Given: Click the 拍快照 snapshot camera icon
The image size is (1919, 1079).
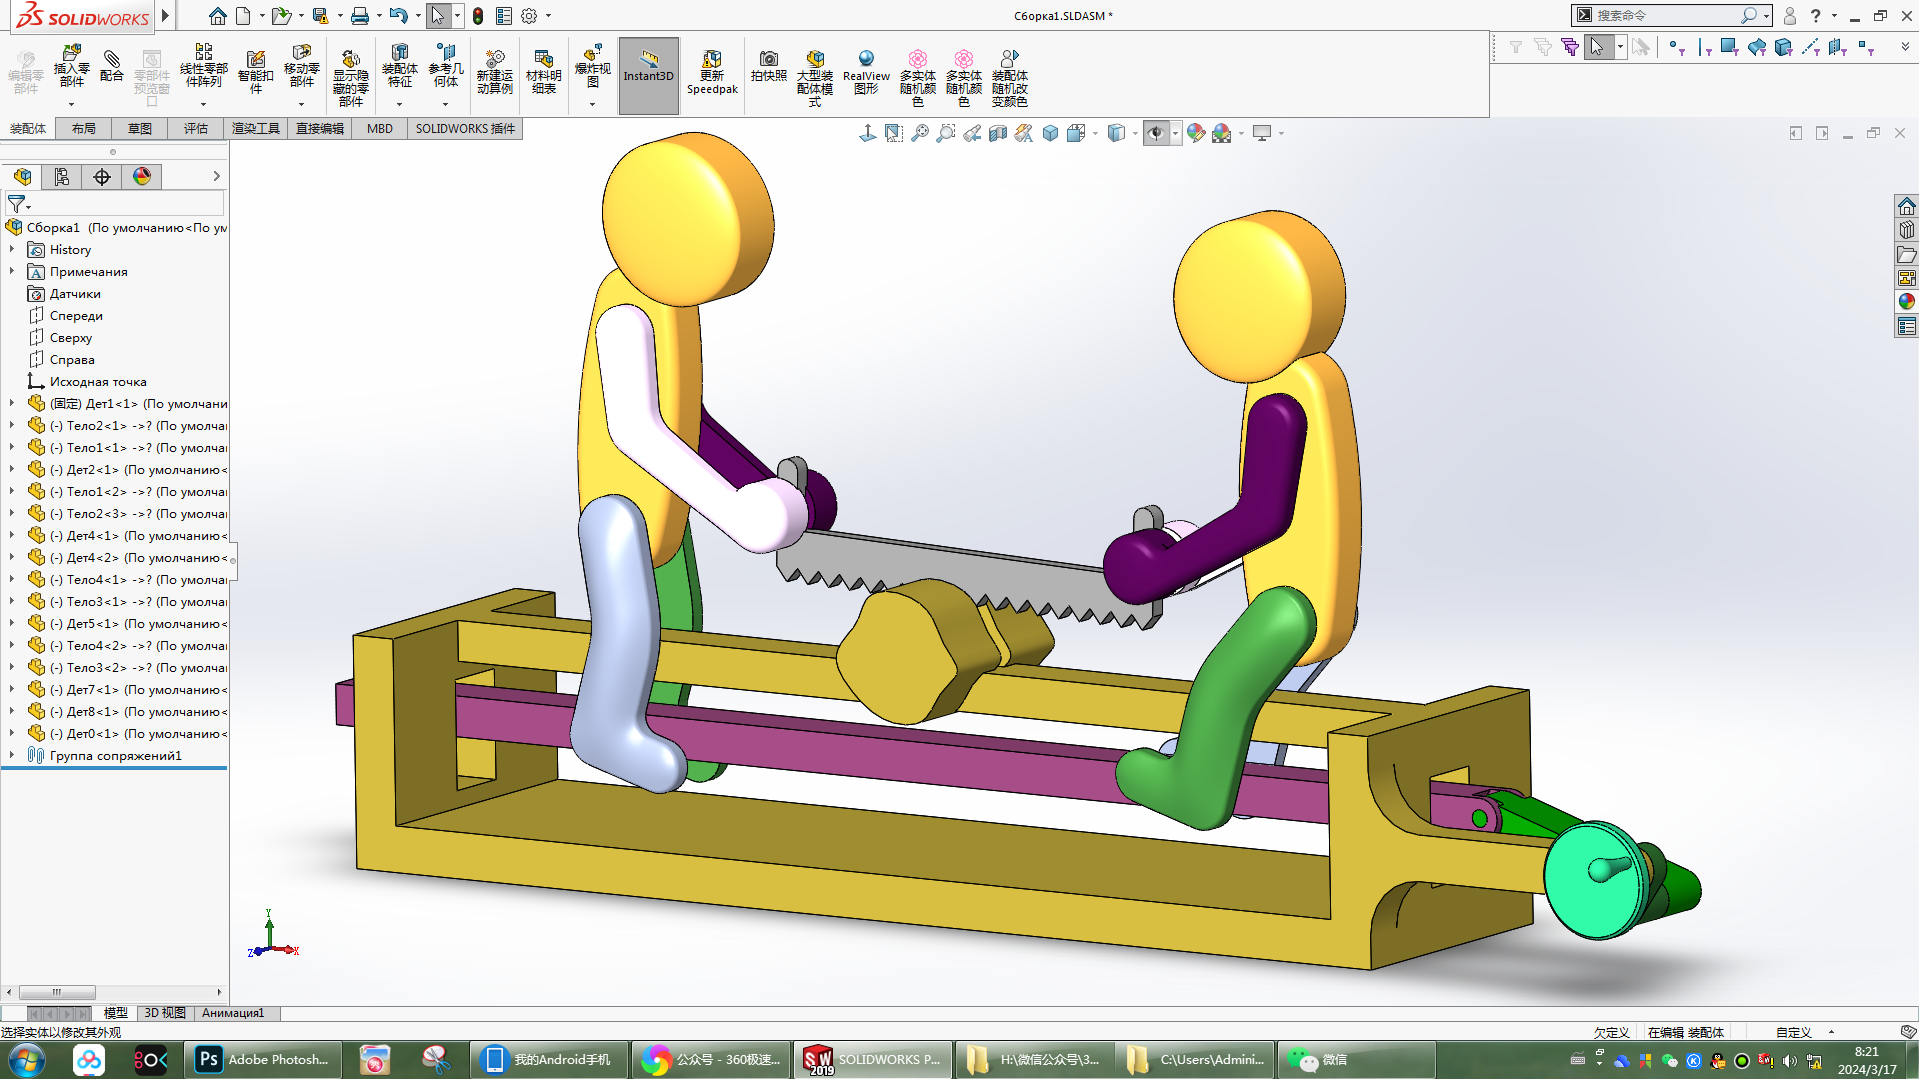Looking at the screenshot, I should pyautogui.click(x=768, y=66).
